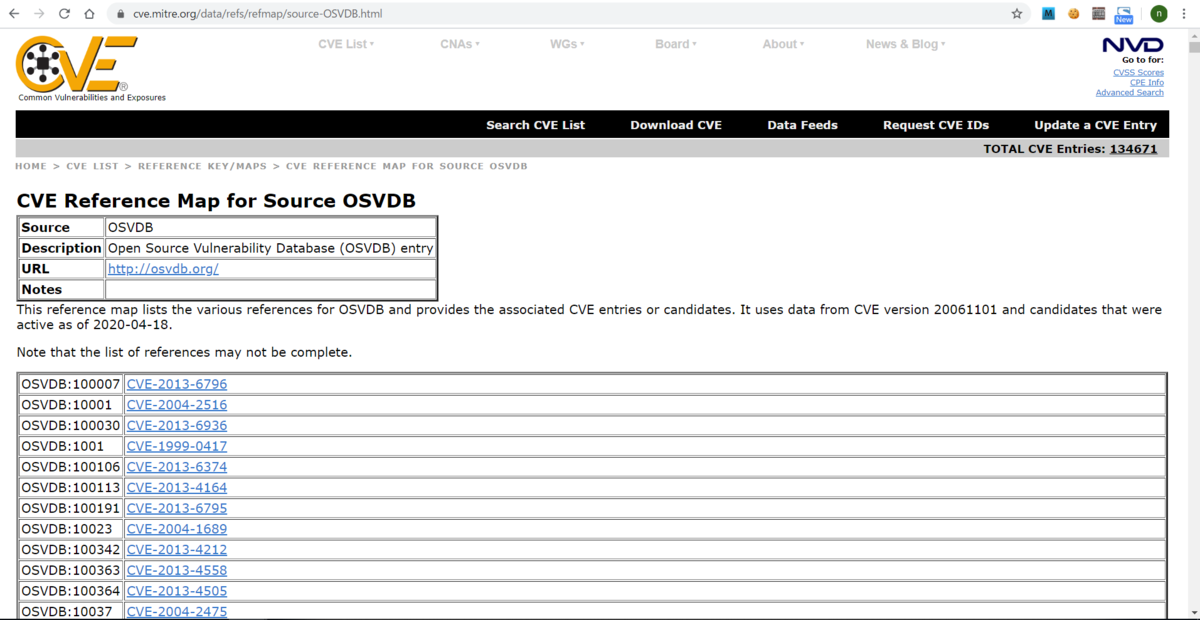Image resolution: width=1200 pixels, height=620 pixels.
Task: Bookmark this page with star icon
Action: point(1017,14)
